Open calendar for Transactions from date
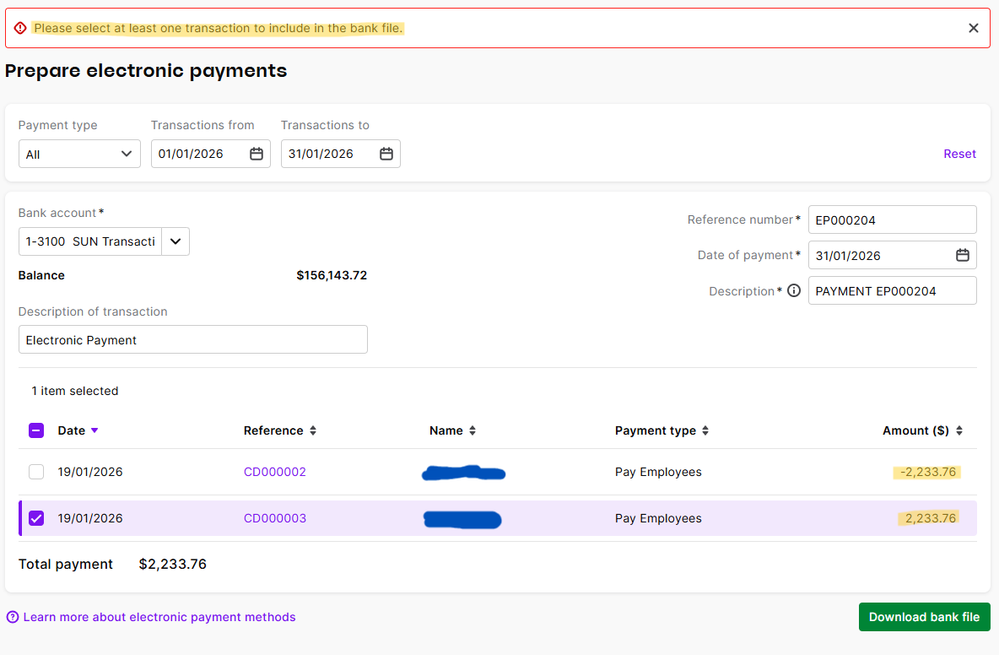Screen dimensions: 999x655 256,154
